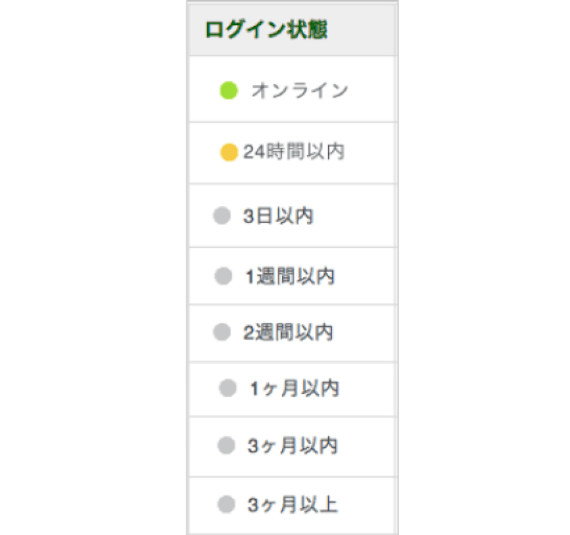Click empty space in 3日以内 row
This screenshot has width=570, height=535.
click(x=354, y=216)
